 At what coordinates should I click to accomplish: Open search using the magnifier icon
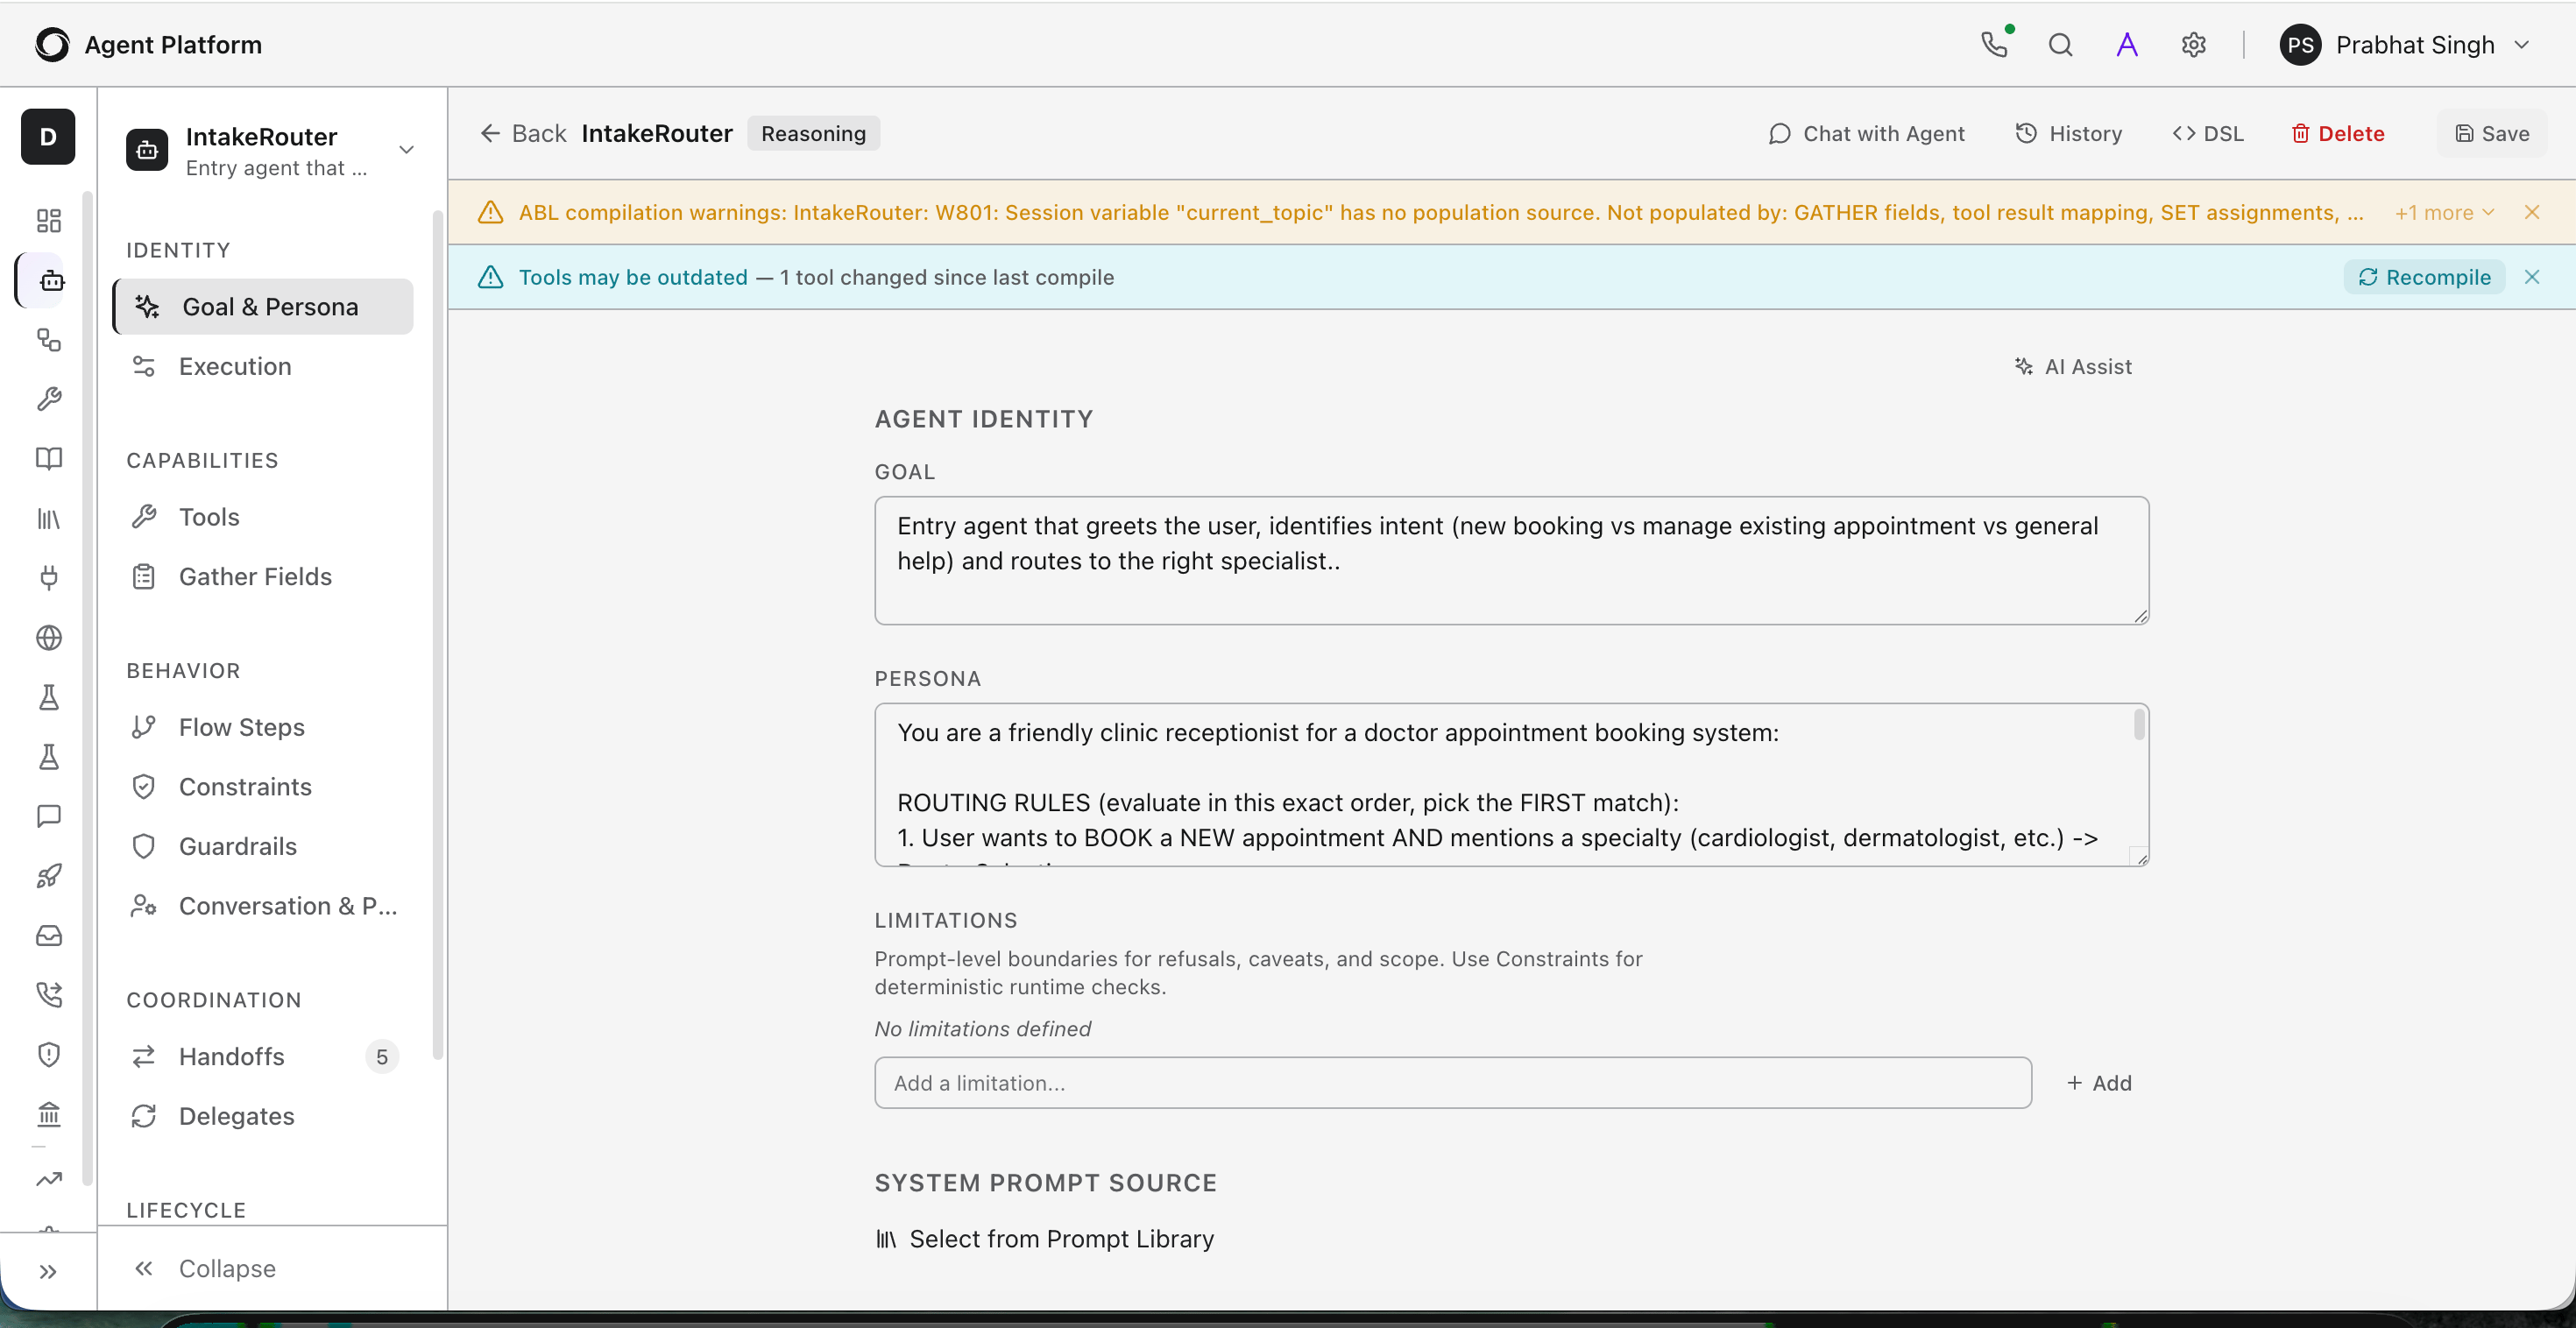[2060, 44]
